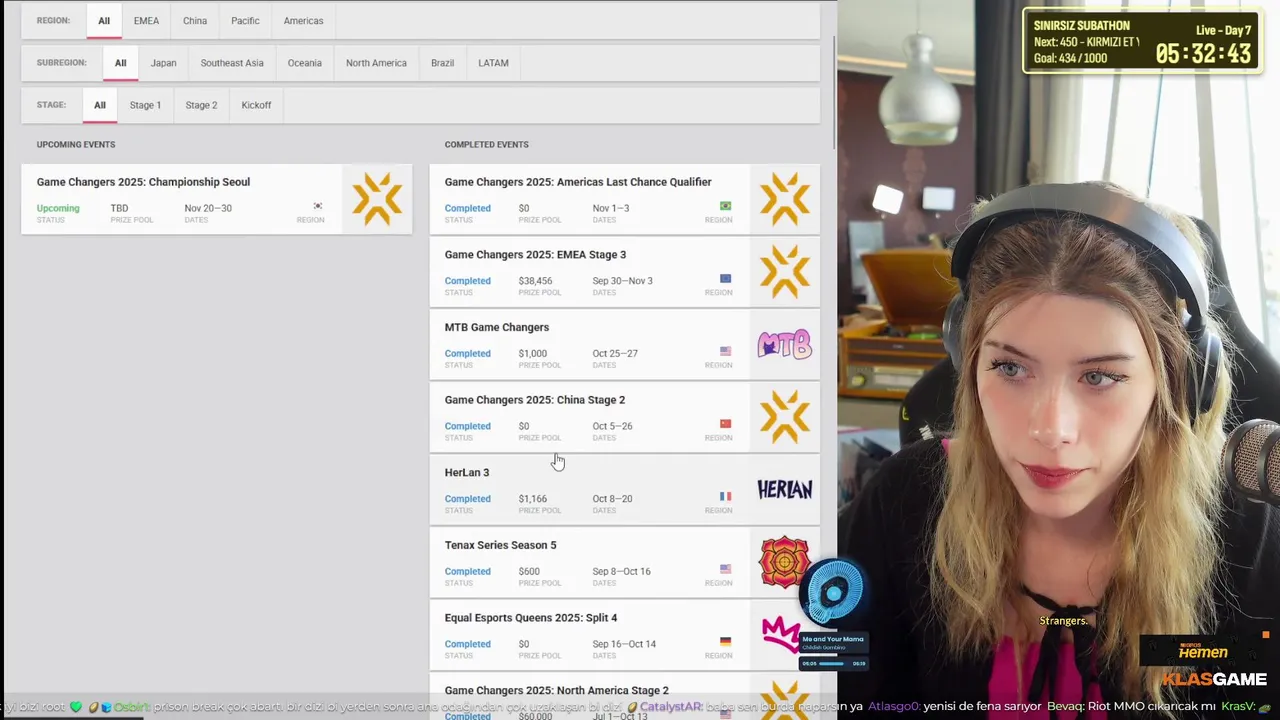
Task: Click the Tenax Series flower logo
Action: pyautogui.click(x=785, y=562)
